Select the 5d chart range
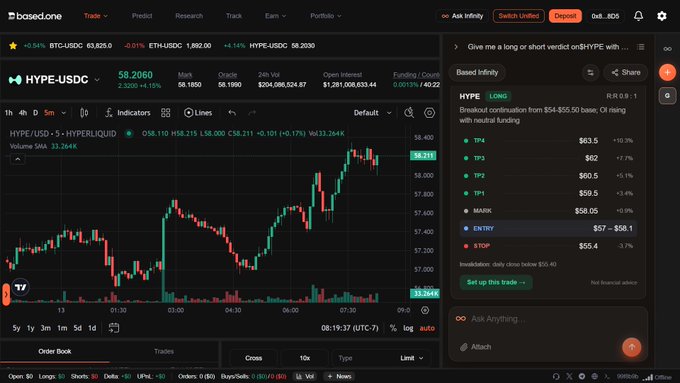The width and height of the screenshot is (680, 383). (77, 328)
